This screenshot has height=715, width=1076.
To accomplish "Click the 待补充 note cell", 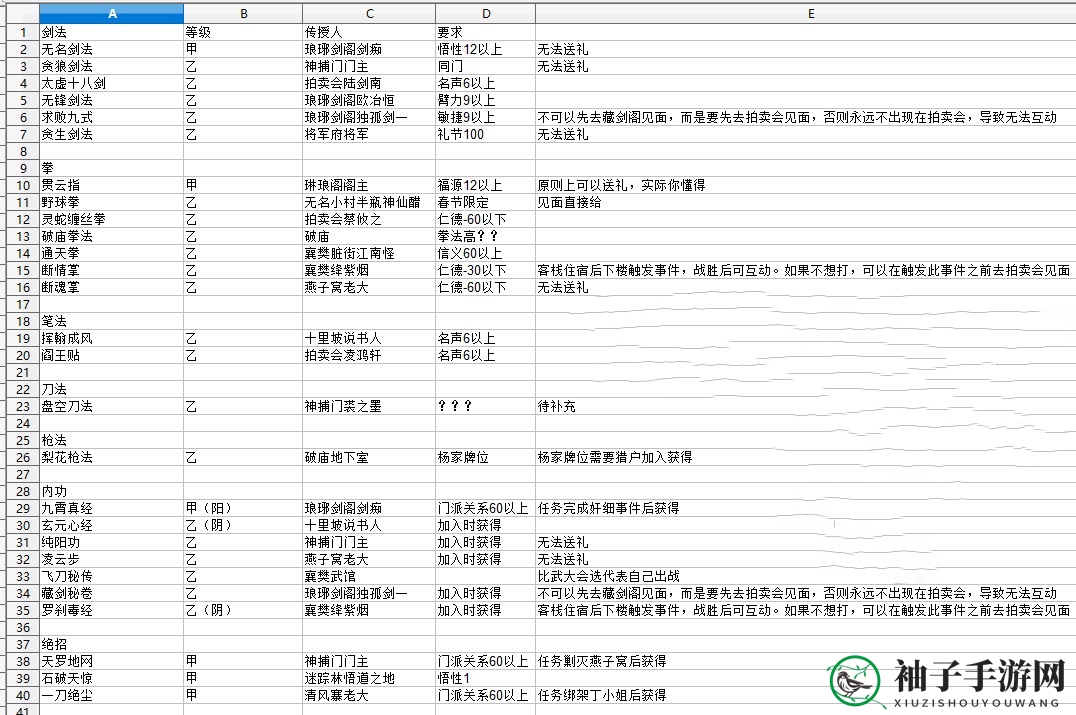I will 806,406.
